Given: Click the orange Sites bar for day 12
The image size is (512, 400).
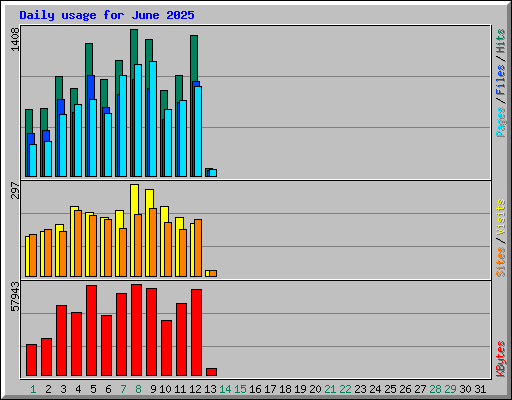Looking at the screenshot, I should coord(198,248).
